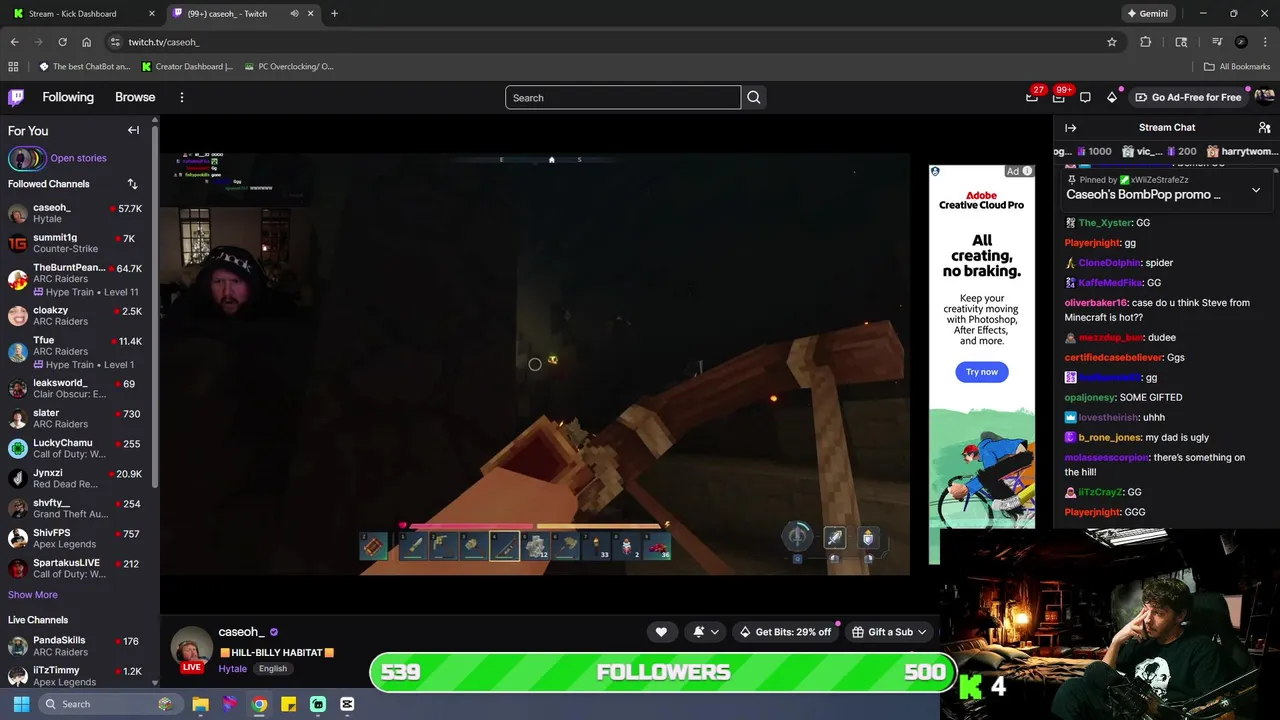The height and width of the screenshot is (720, 1280).
Task: Submit search with the magnifier button
Action: pyautogui.click(x=754, y=97)
